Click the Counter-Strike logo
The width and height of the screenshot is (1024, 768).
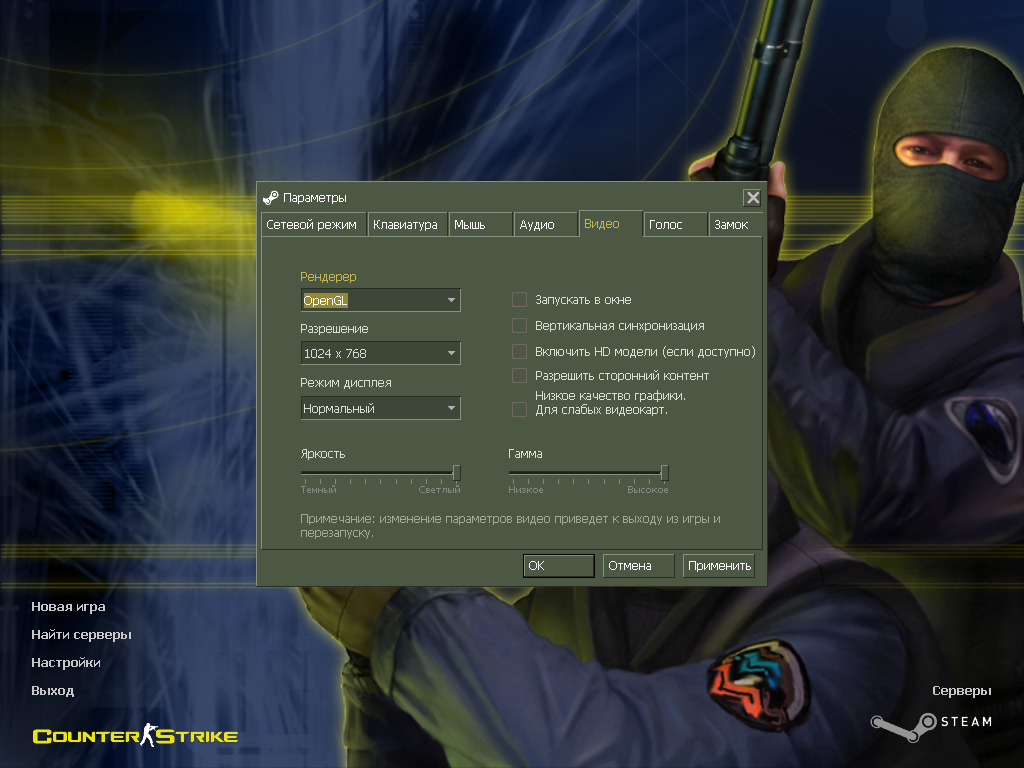click(135, 735)
